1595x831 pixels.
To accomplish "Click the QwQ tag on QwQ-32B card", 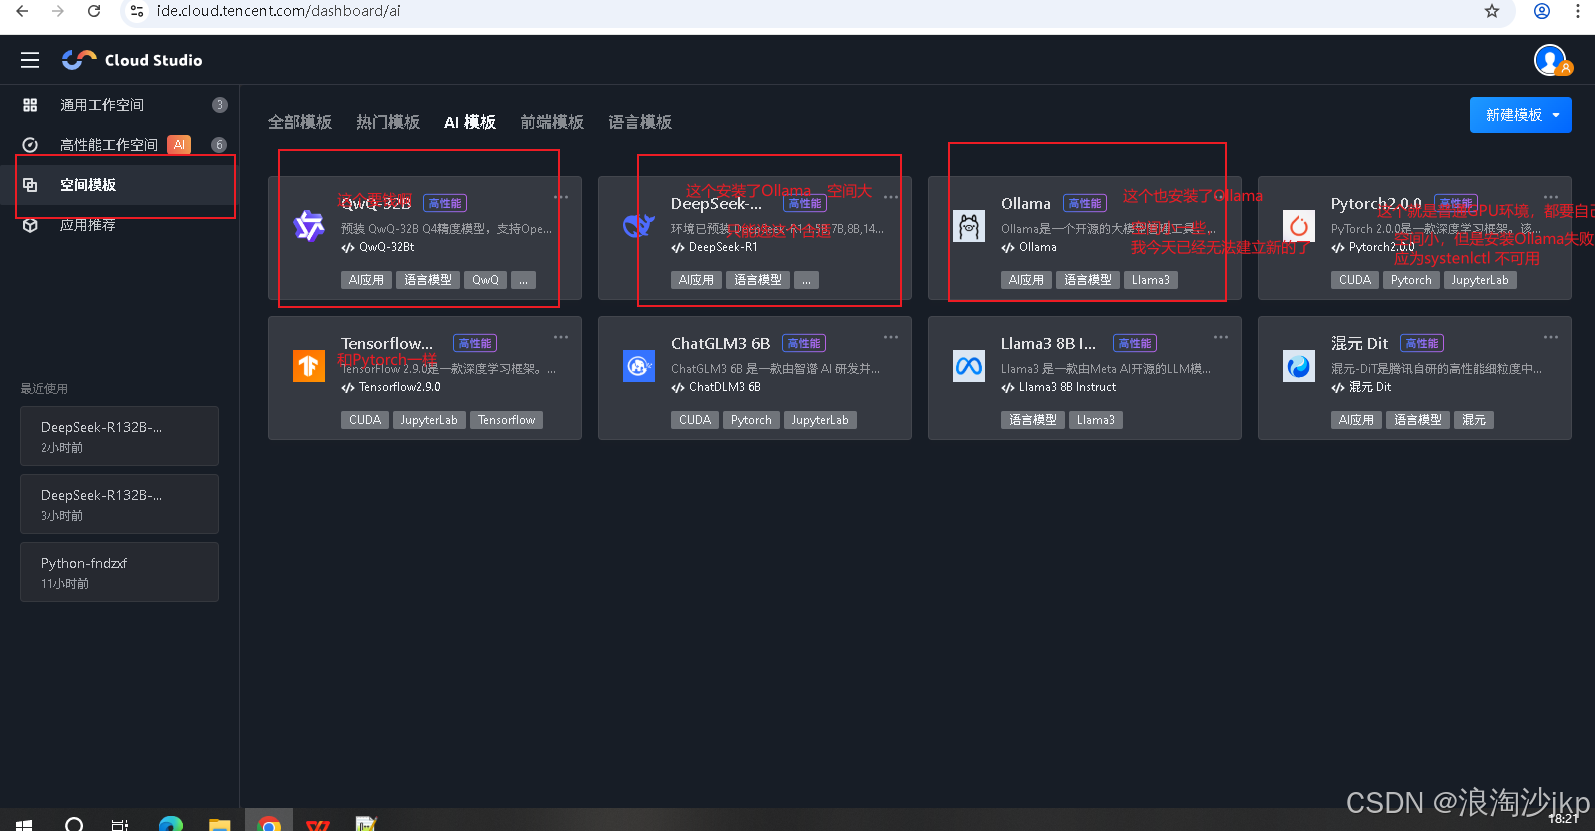I will (485, 280).
